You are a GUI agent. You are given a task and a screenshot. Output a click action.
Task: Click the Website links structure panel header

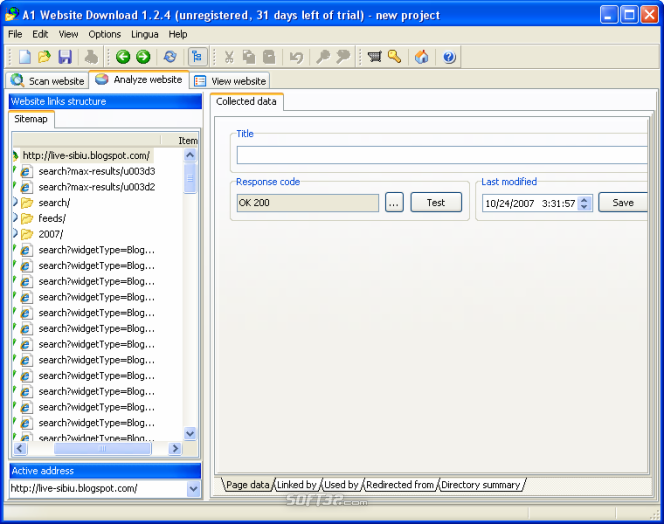tap(105, 102)
